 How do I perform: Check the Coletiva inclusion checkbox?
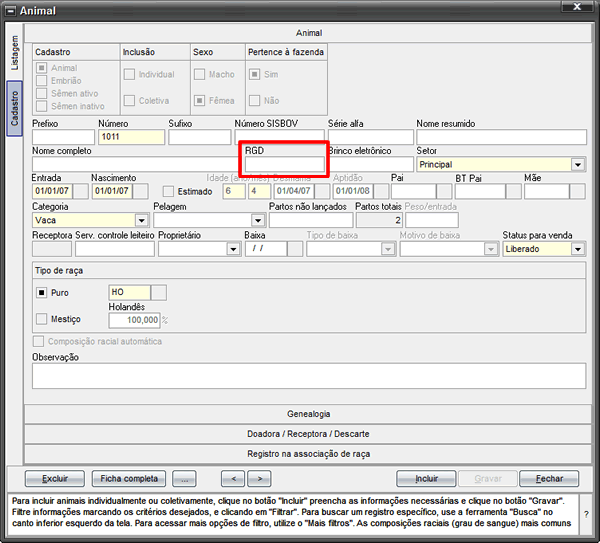[129, 101]
